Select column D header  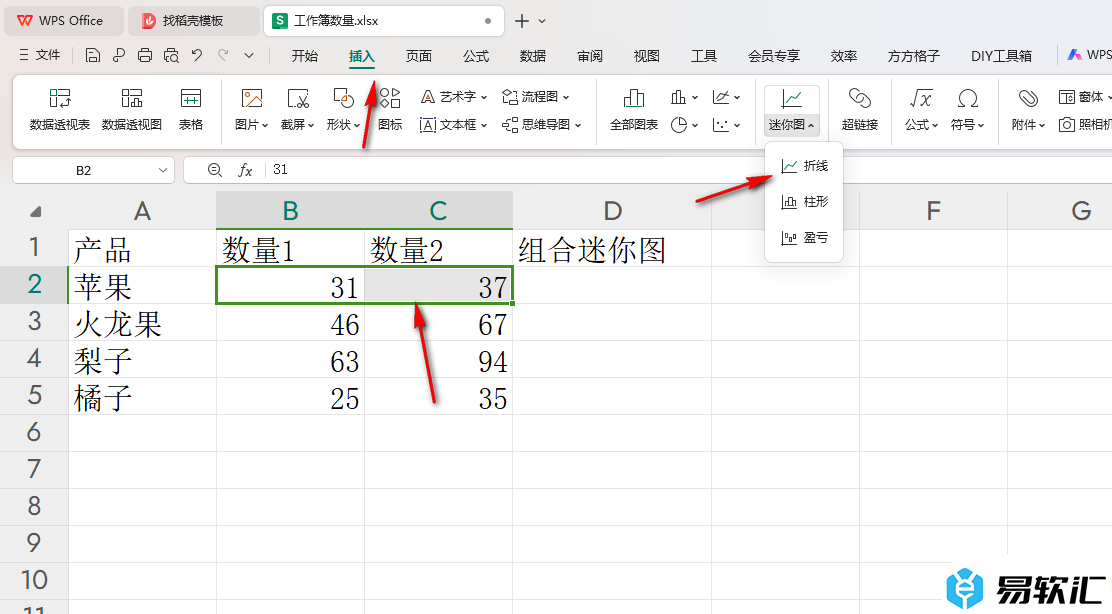pyautogui.click(x=612, y=211)
